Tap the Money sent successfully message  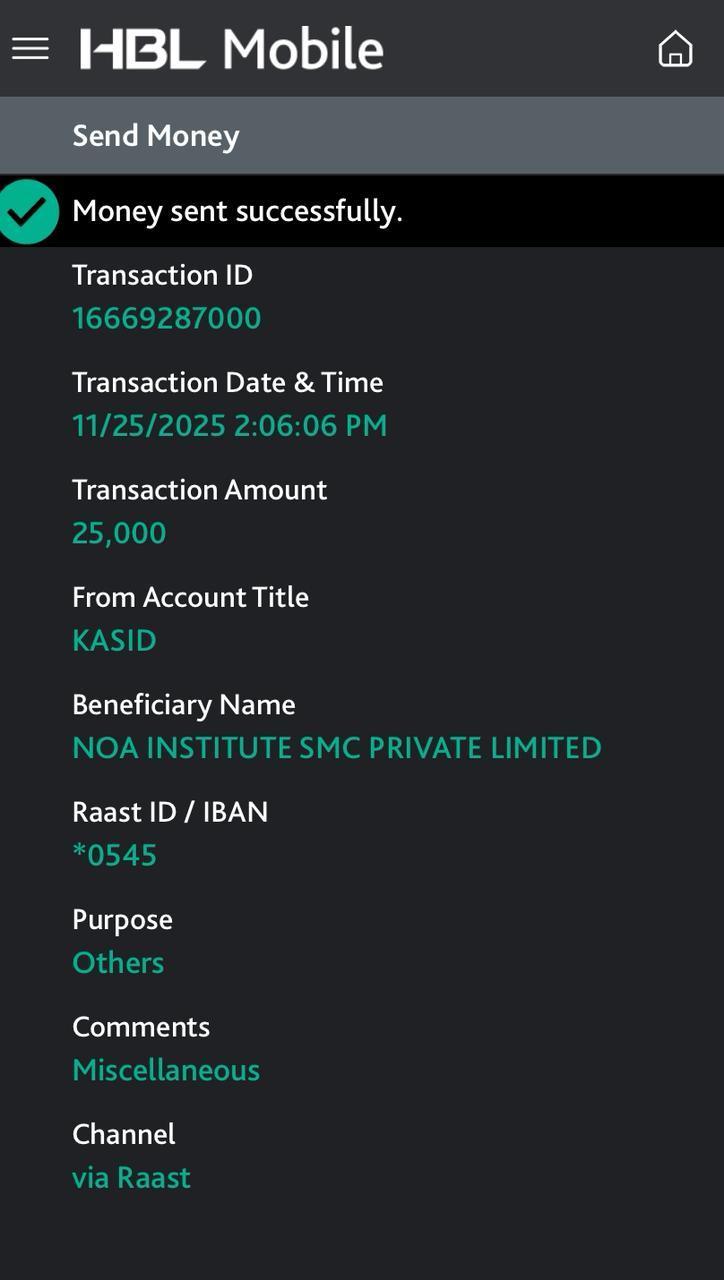237,211
